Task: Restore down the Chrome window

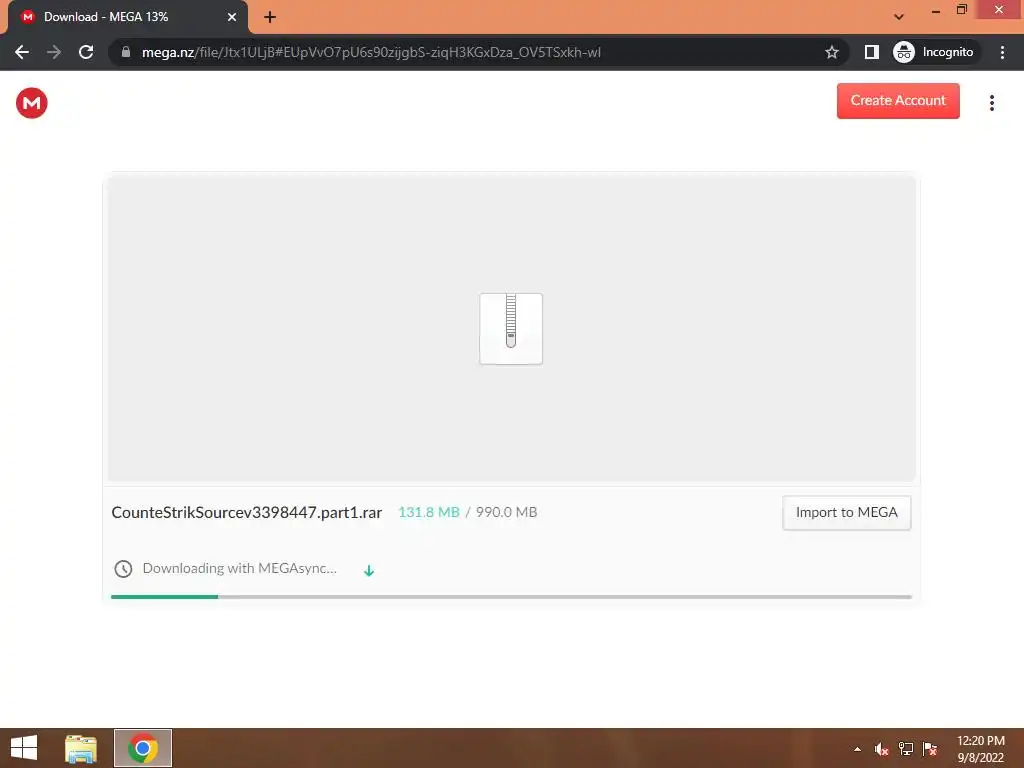Action: point(961,10)
